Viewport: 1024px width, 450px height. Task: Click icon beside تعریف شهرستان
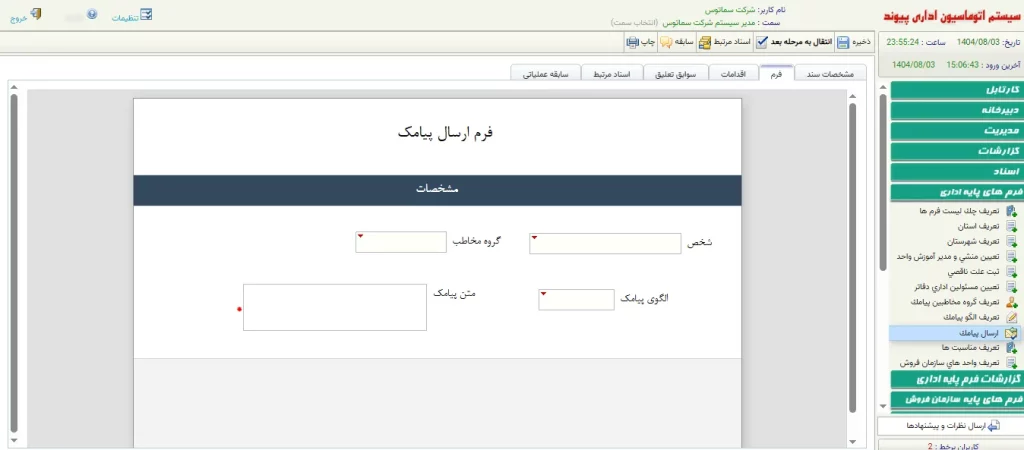1012,241
